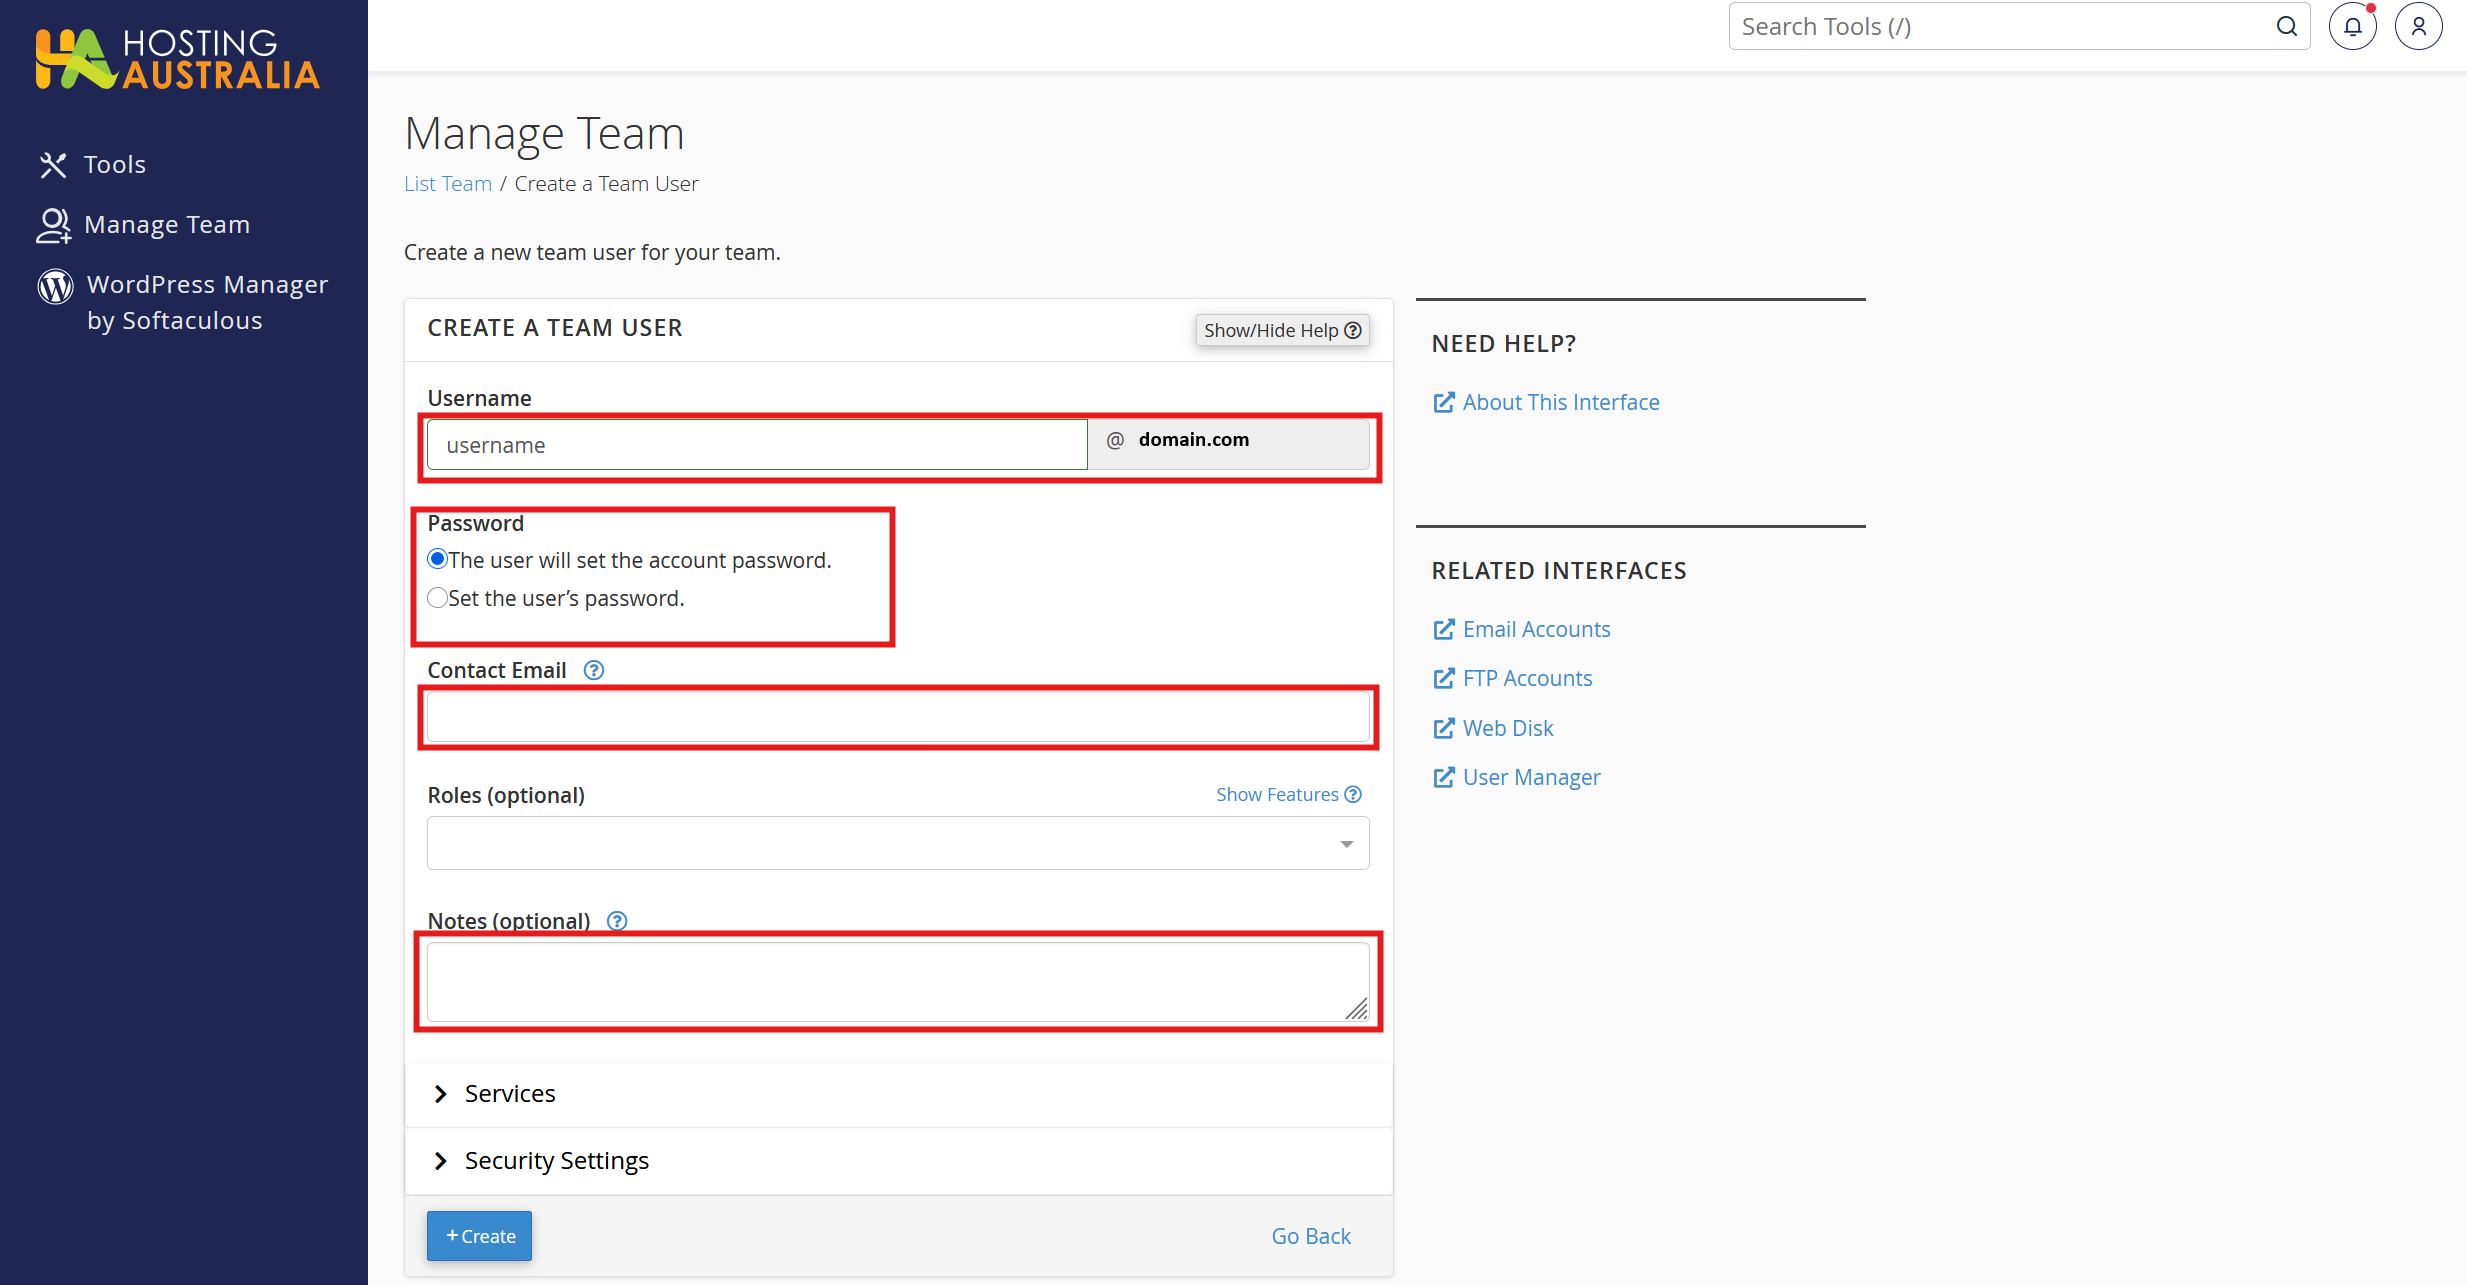
Task: Expand the Security Settings section
Action: tap(898, 1161)
